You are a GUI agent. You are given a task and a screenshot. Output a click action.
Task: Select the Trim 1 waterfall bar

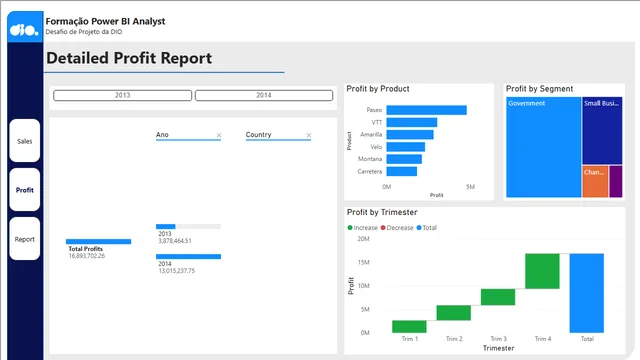[x=409, y=327]
